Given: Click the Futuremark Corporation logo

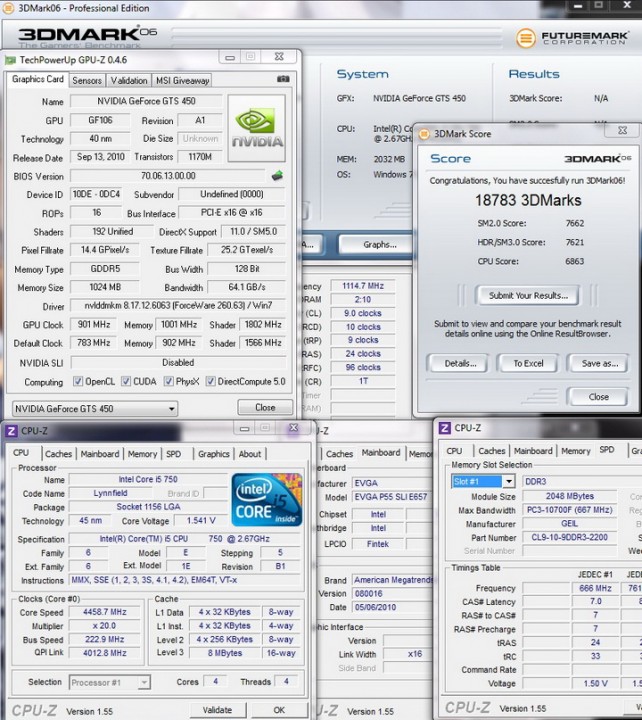Looking at the screenshot, I should 573,38.
